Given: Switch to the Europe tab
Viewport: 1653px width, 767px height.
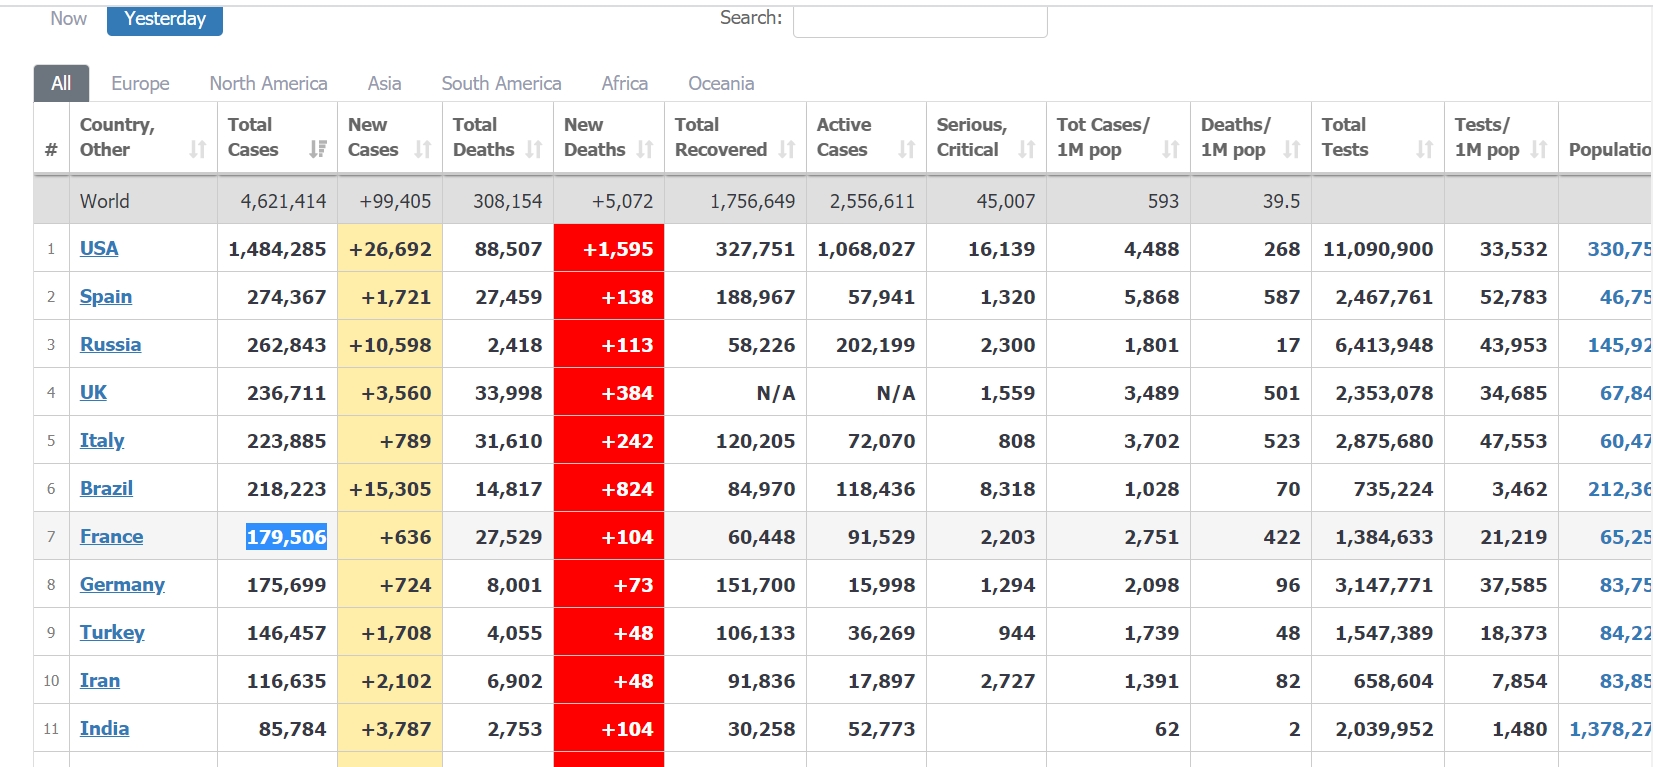Looking at the screenshot, I should click(x=140, y=83).
